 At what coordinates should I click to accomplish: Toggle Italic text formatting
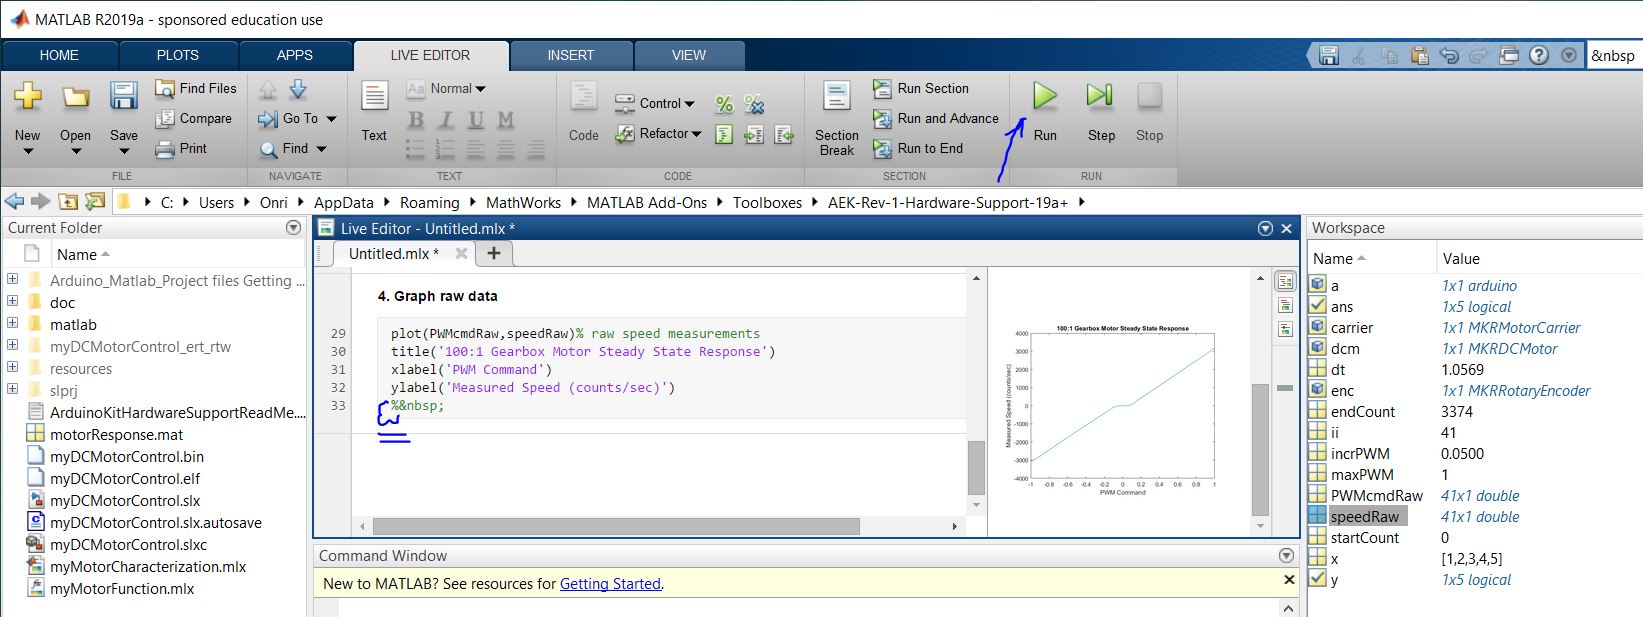pos(446,120)
